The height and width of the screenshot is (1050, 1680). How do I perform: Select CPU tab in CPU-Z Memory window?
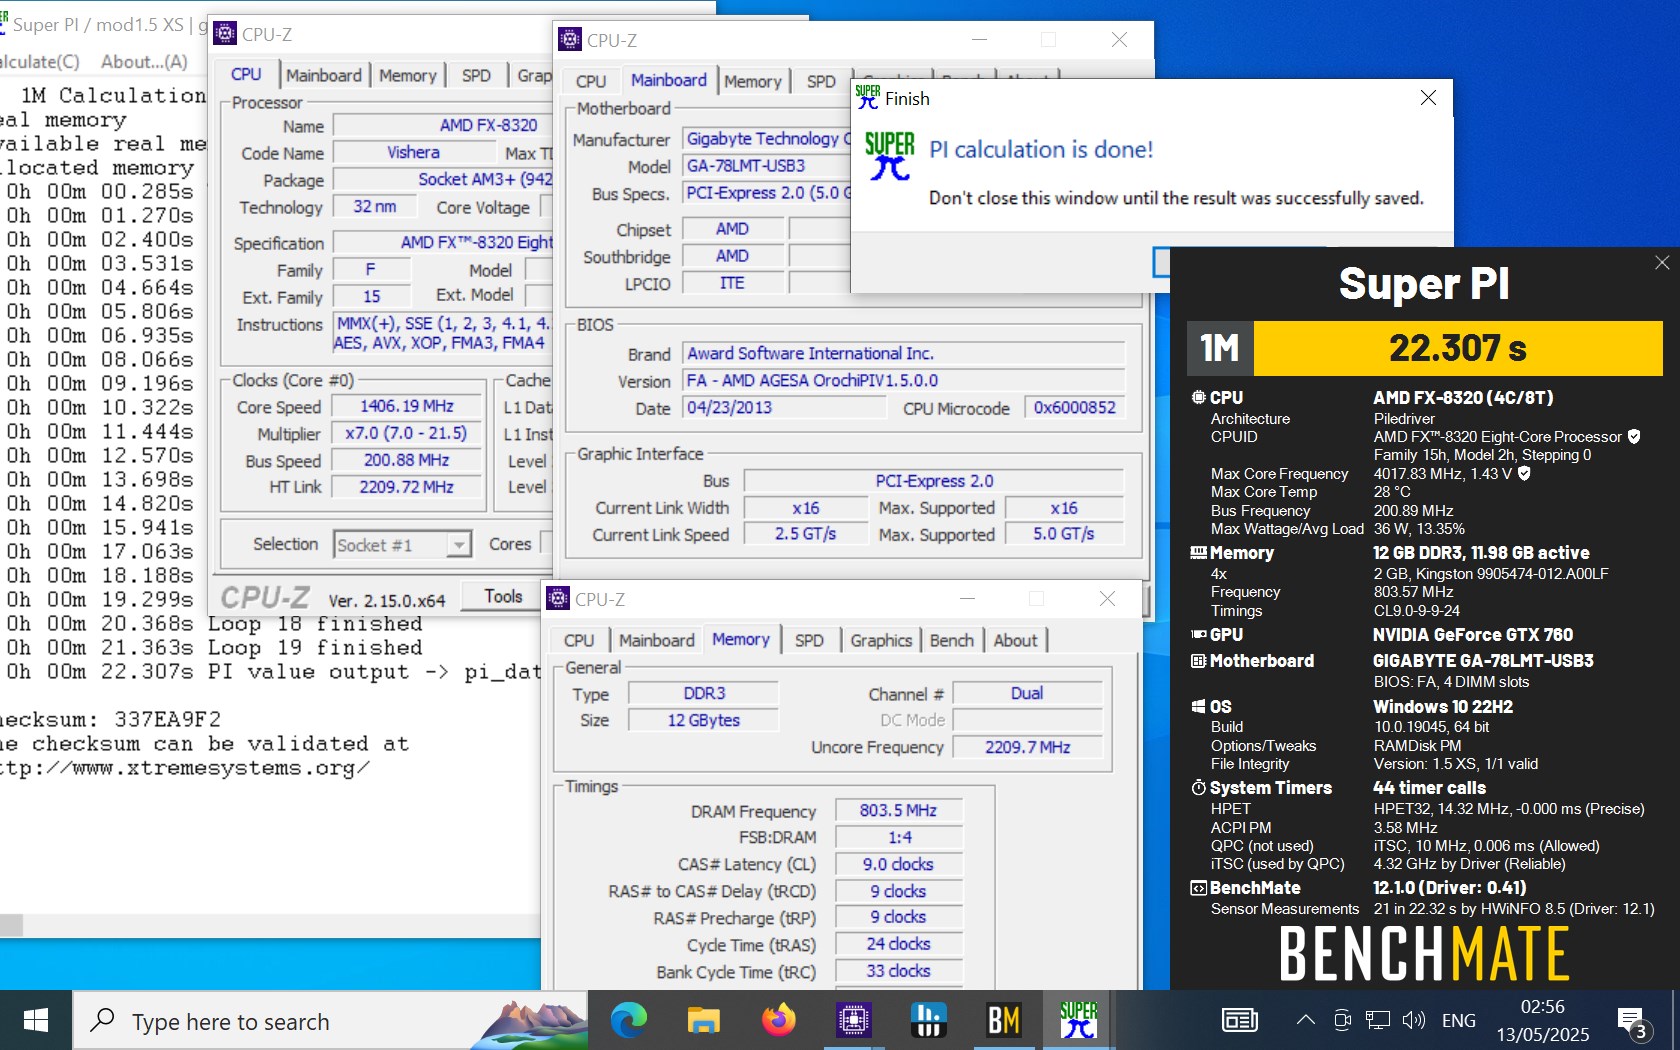578,640
